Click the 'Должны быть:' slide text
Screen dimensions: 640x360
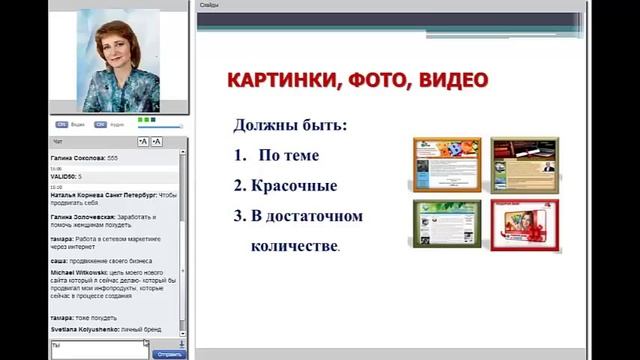coord(290,125)
